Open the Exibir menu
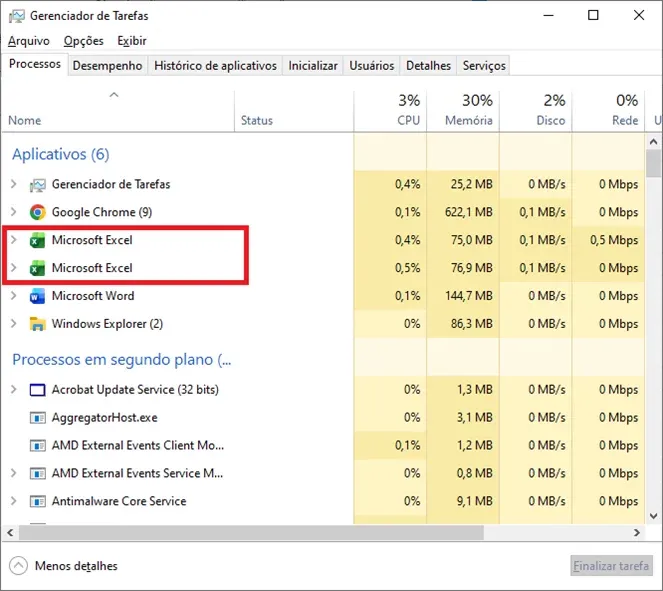663x591 pixels. tap(132, 41)
